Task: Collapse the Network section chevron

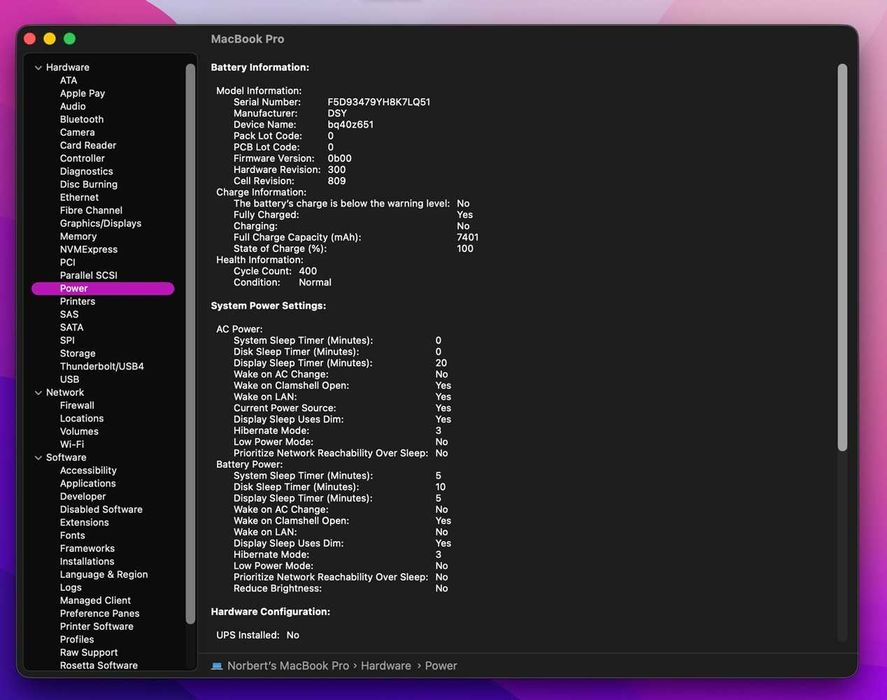Action: [38, 393]
